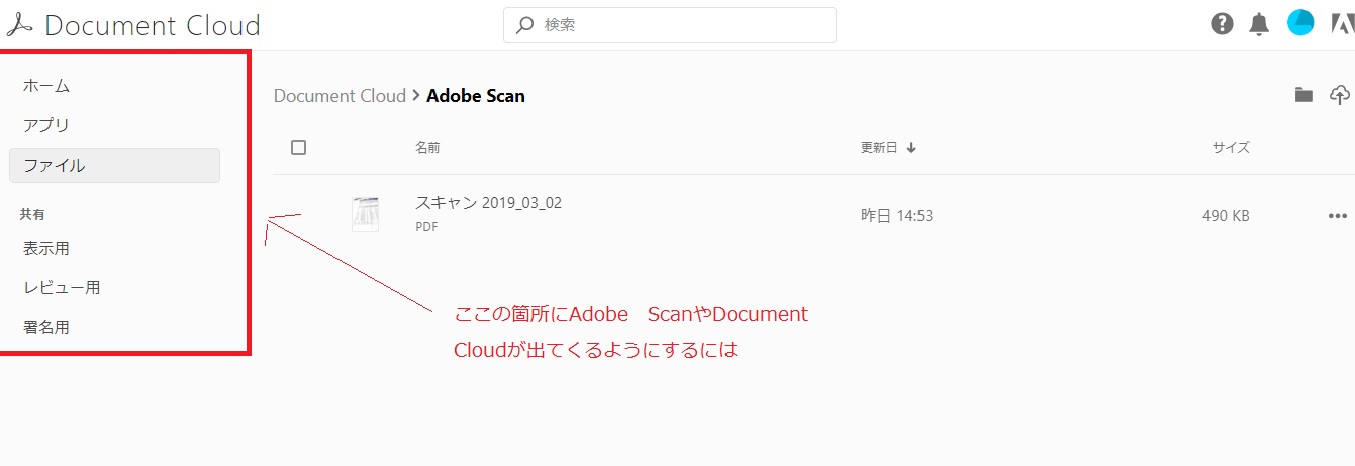Click the Adobe logo icon
This screenshot has width=1355, height=466.
(1342, 24)
